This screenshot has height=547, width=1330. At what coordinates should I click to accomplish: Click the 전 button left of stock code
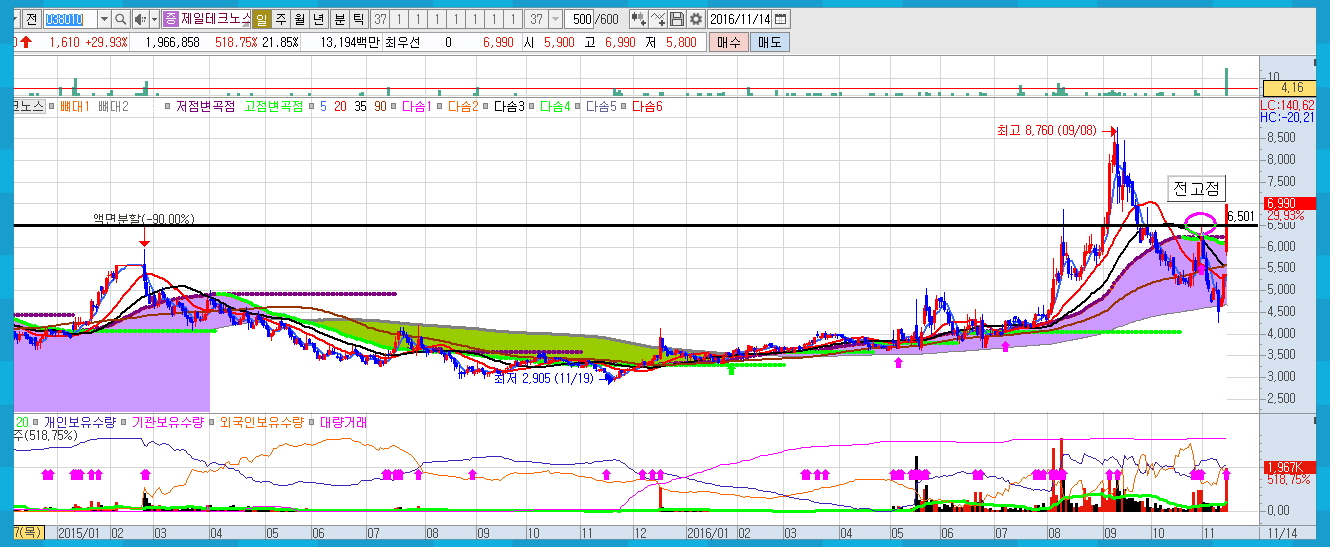pyautogui.click(x=32, y=19)
